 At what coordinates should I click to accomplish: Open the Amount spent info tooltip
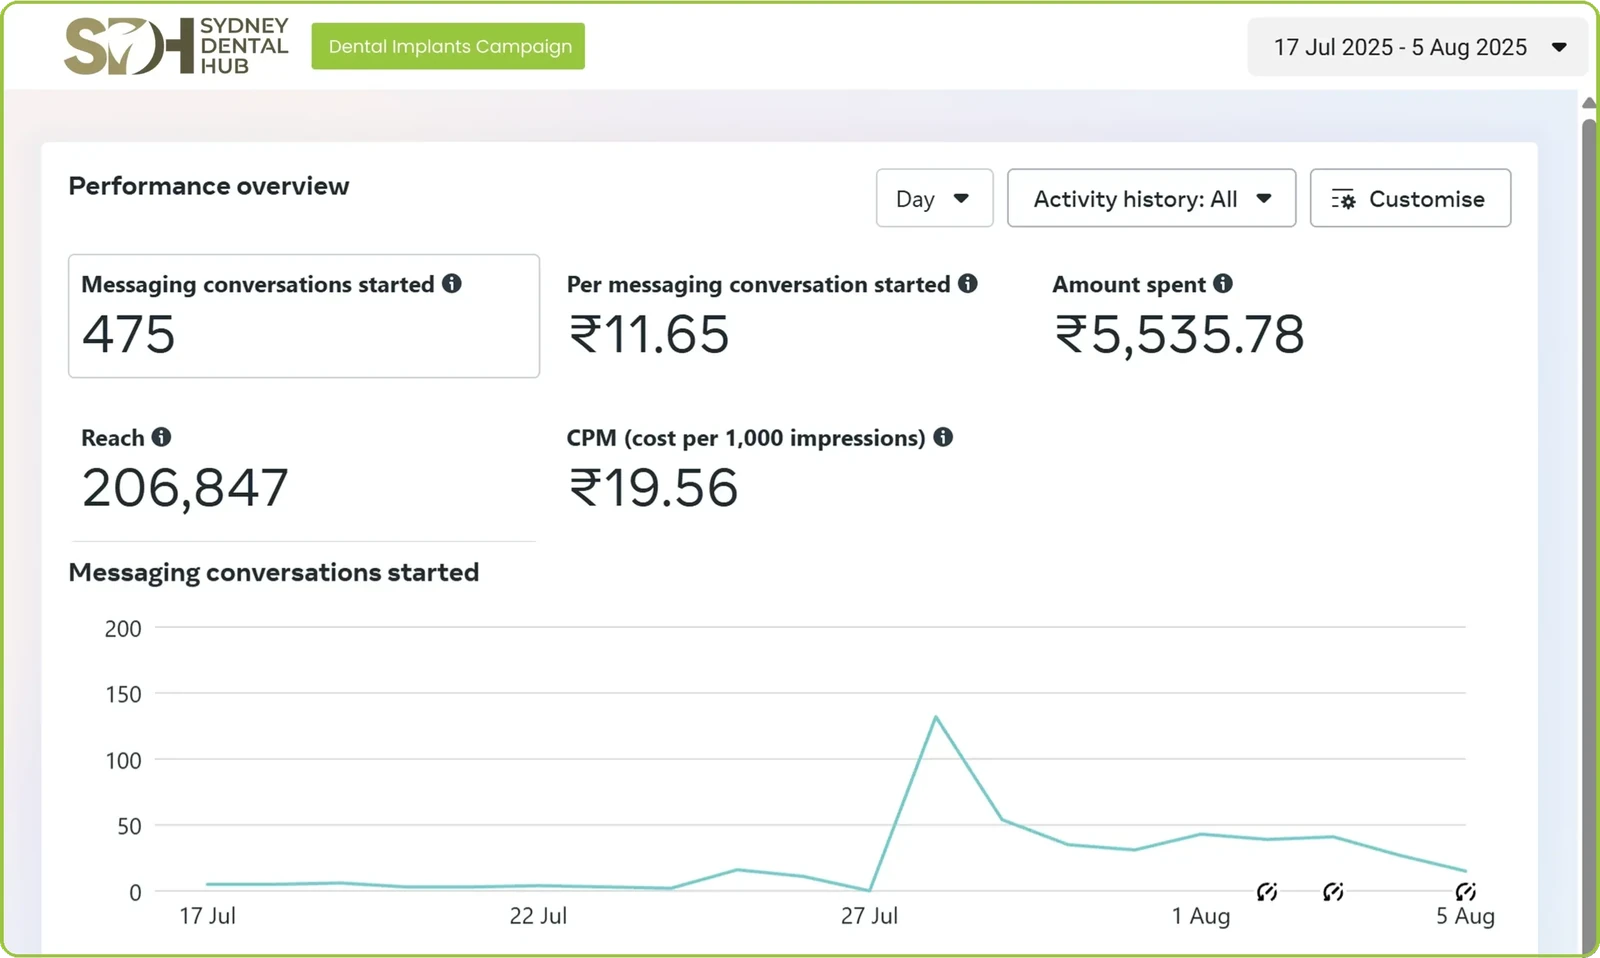(x=1223, y=284)
